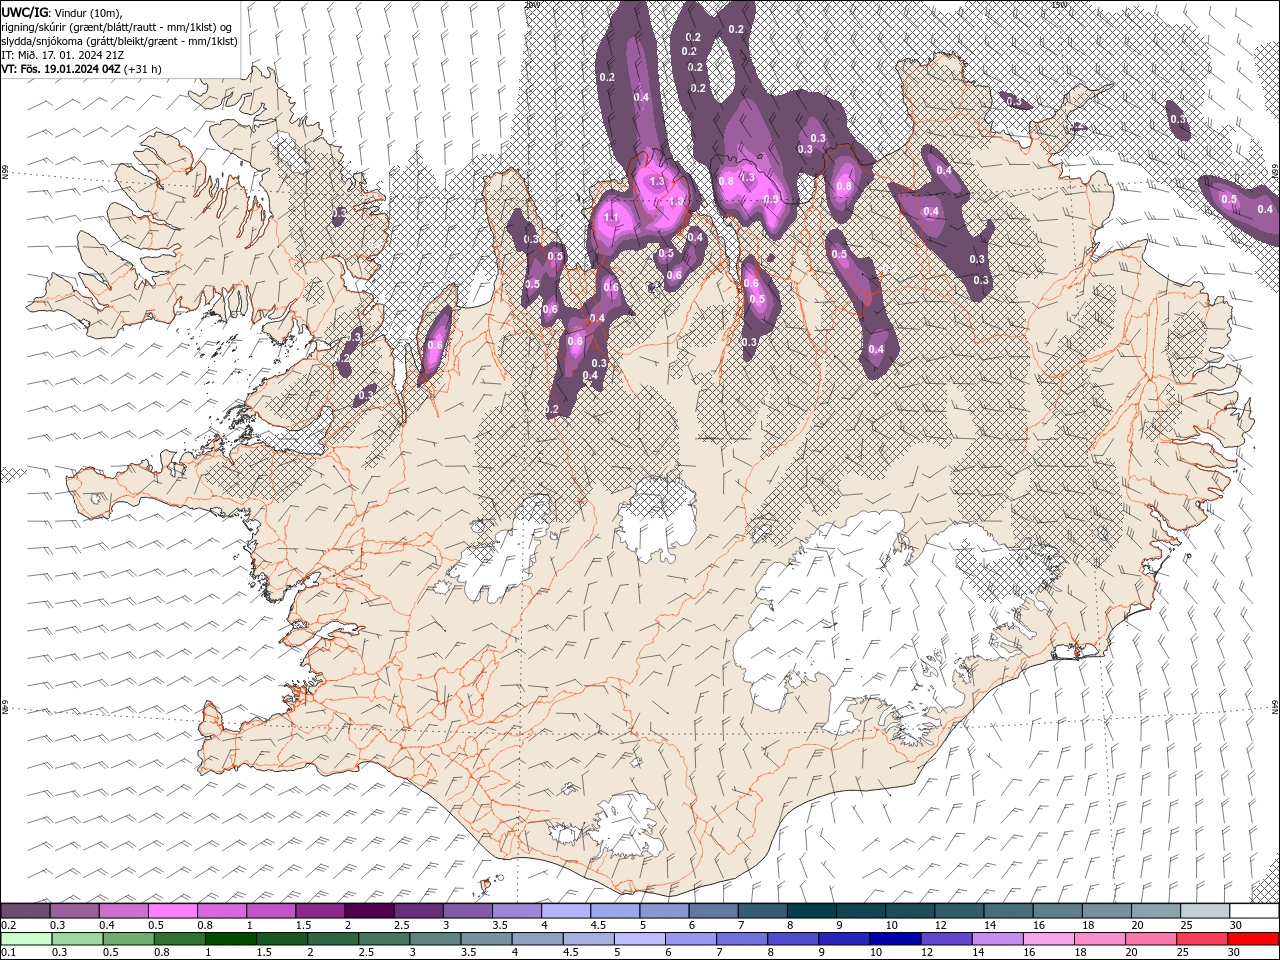Click the 1.5 swatch in the lower green legend
This screenshot has height=960, width=1280.
281,939
